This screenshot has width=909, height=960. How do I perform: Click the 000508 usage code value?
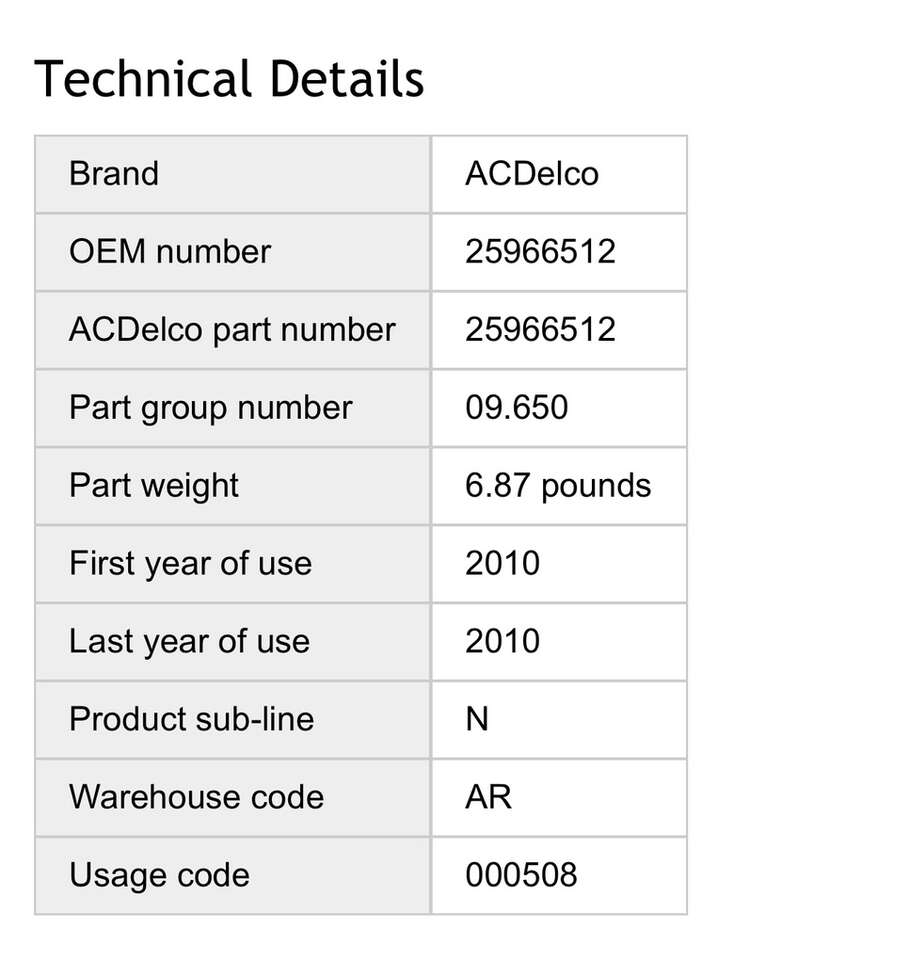point(521,876)
